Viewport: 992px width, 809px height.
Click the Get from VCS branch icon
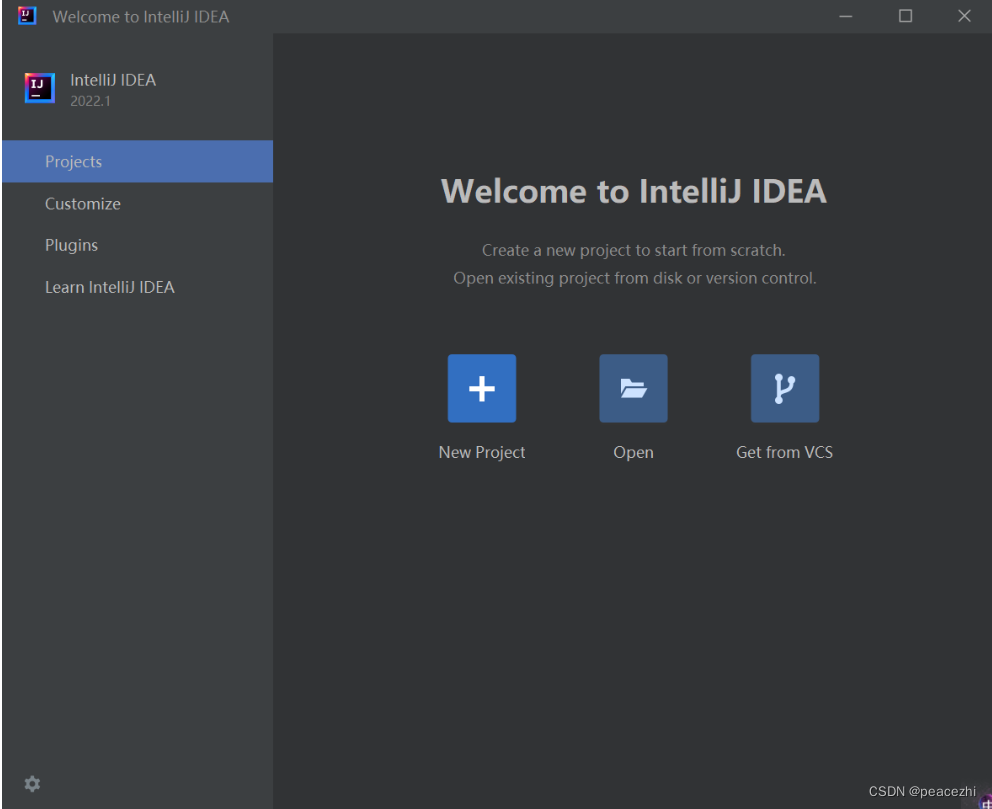(x=785, y=388)
